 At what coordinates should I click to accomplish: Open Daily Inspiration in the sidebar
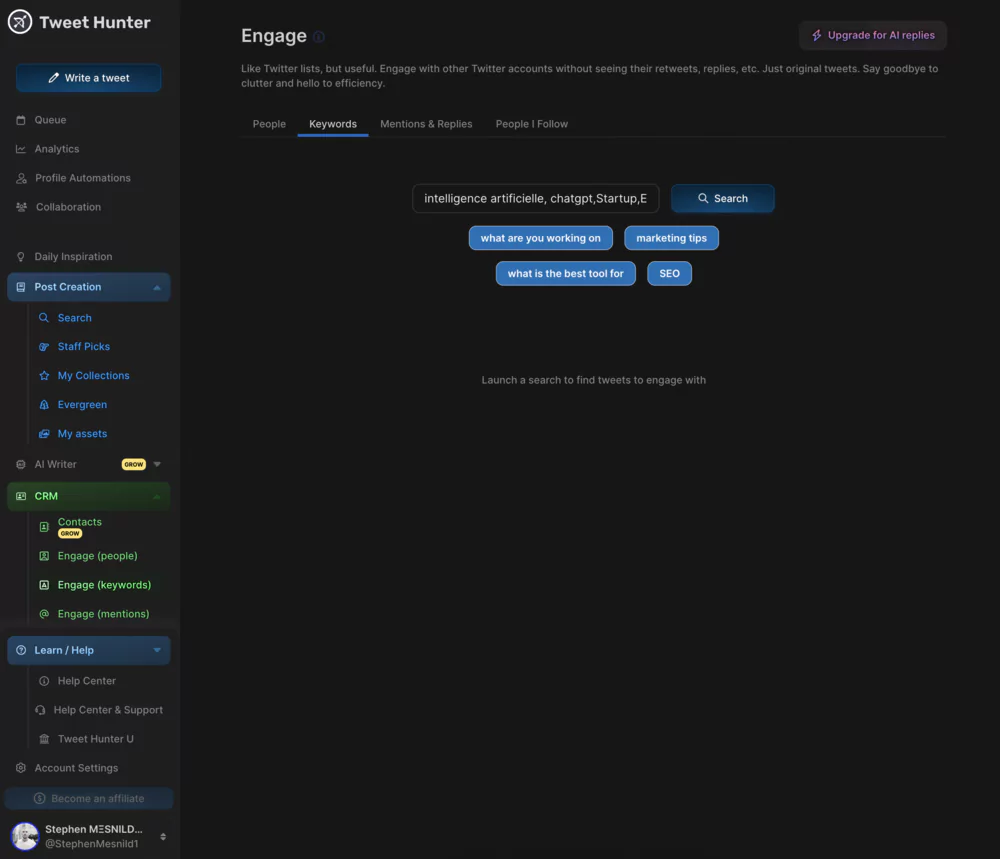tap(73, 256)
